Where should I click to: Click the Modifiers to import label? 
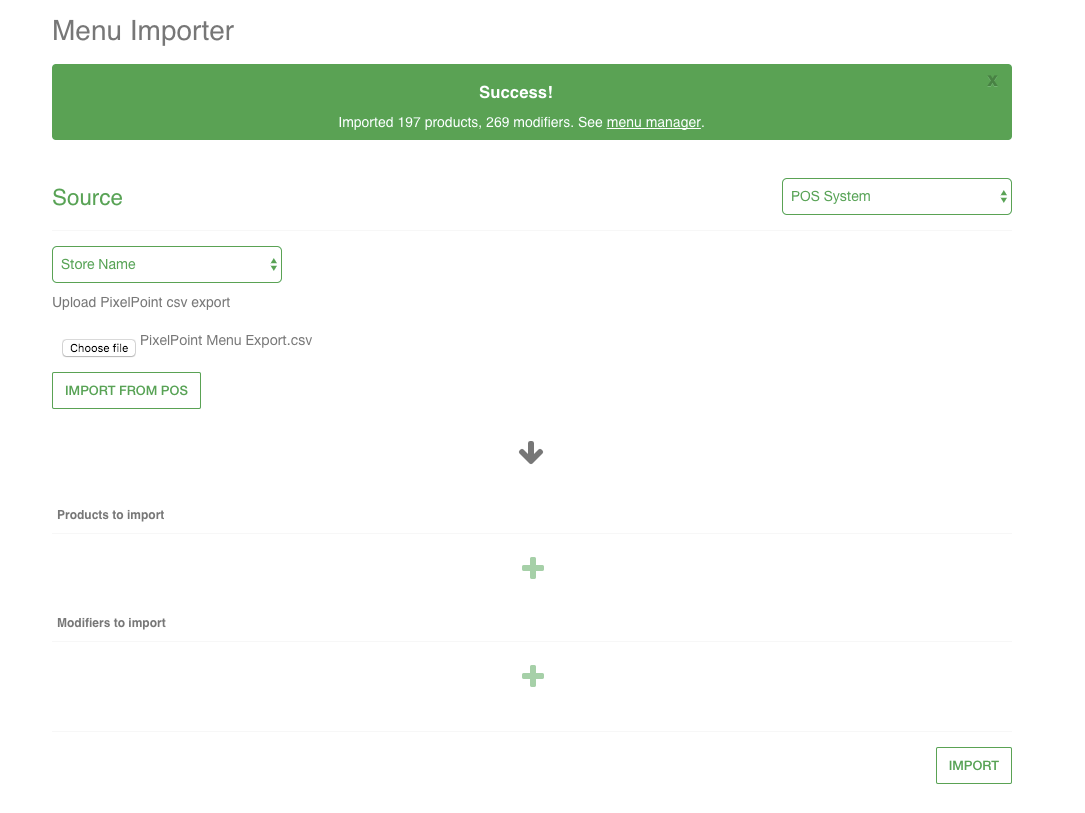[x=111, y=623]
